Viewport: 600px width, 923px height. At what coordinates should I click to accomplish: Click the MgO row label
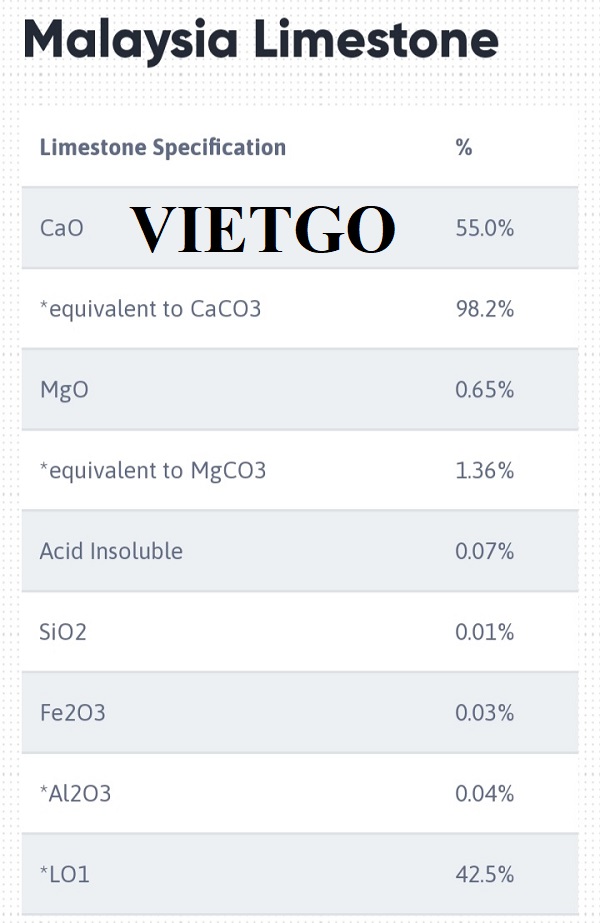pos(64,390)
